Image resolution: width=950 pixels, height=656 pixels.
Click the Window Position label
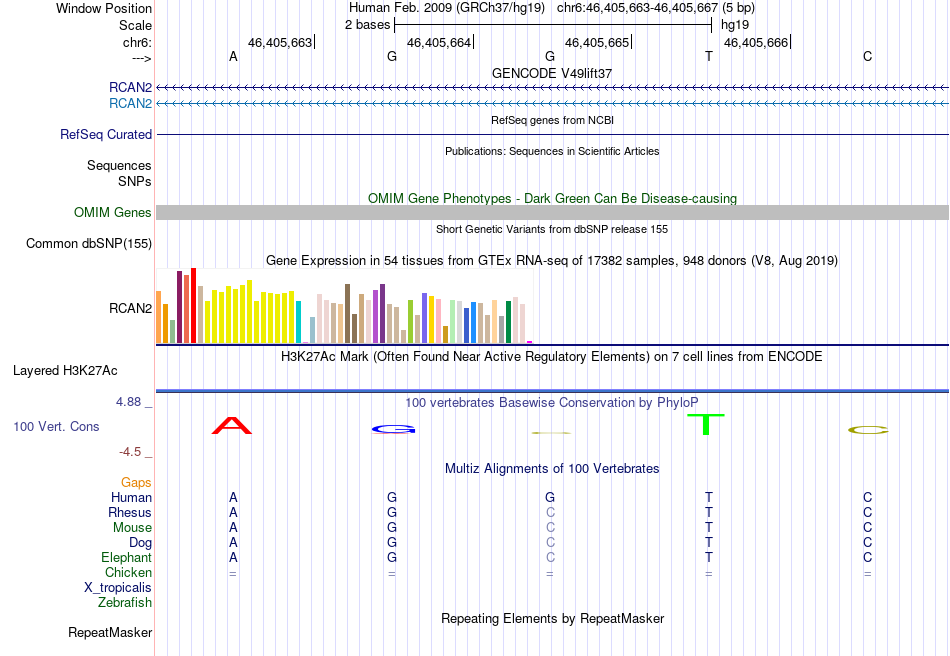(x=104, y=8)
